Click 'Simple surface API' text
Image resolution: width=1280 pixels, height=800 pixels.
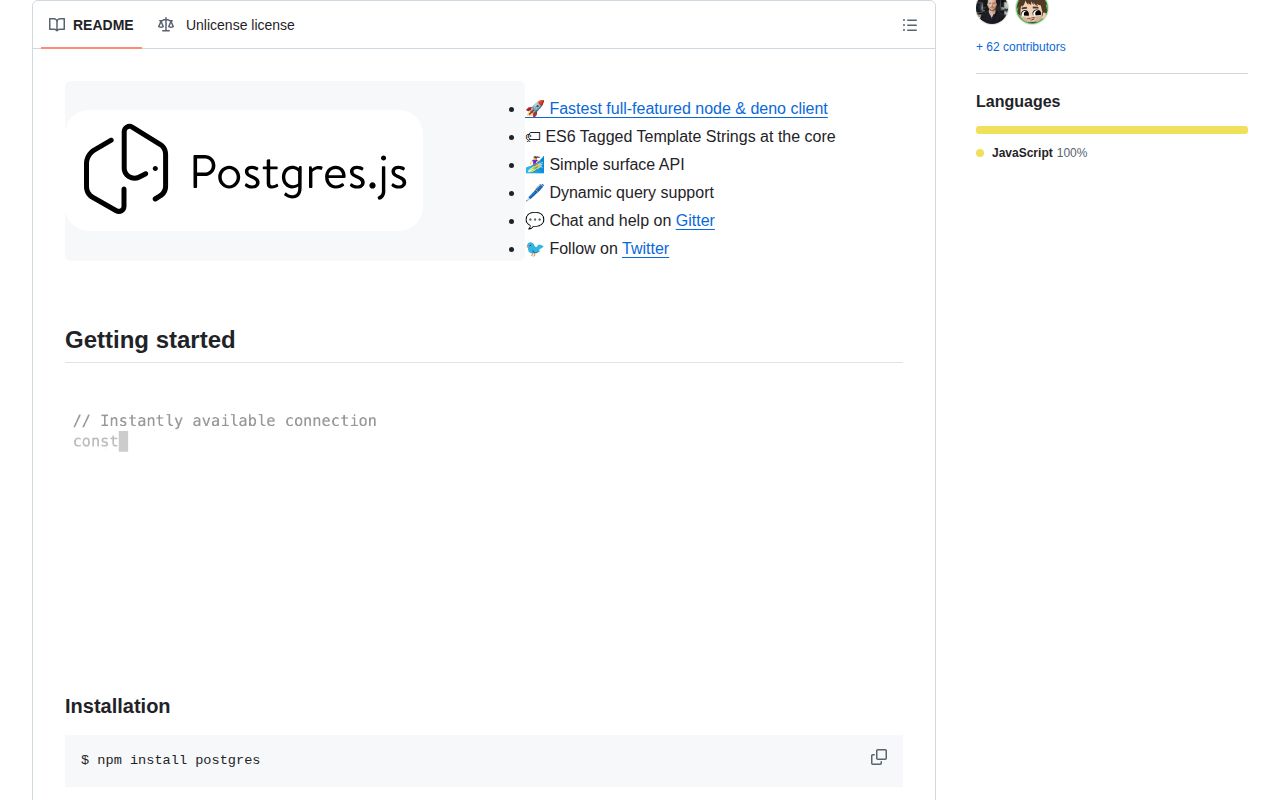[617, 164]
